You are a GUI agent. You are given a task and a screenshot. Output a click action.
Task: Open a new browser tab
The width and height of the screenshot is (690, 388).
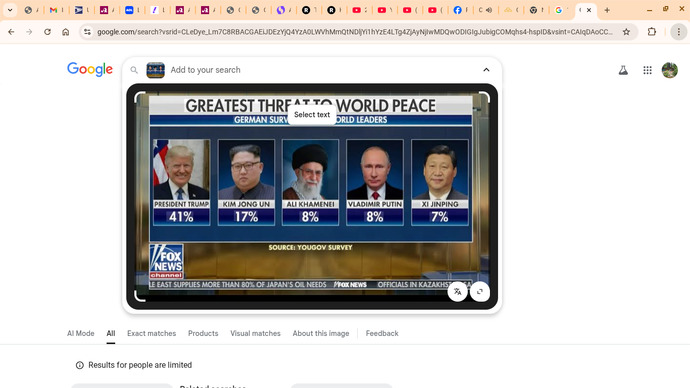pyautogui.click(x=607, y=10)
